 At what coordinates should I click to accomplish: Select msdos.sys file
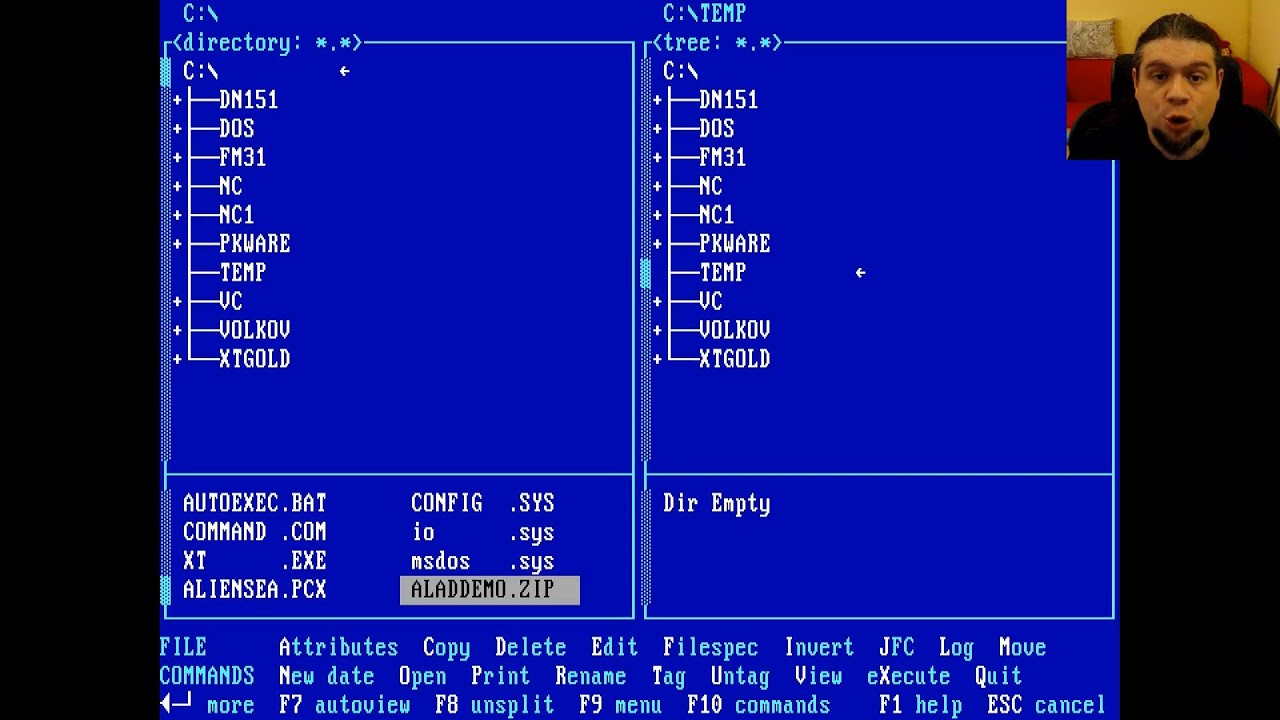coord(482,561)
